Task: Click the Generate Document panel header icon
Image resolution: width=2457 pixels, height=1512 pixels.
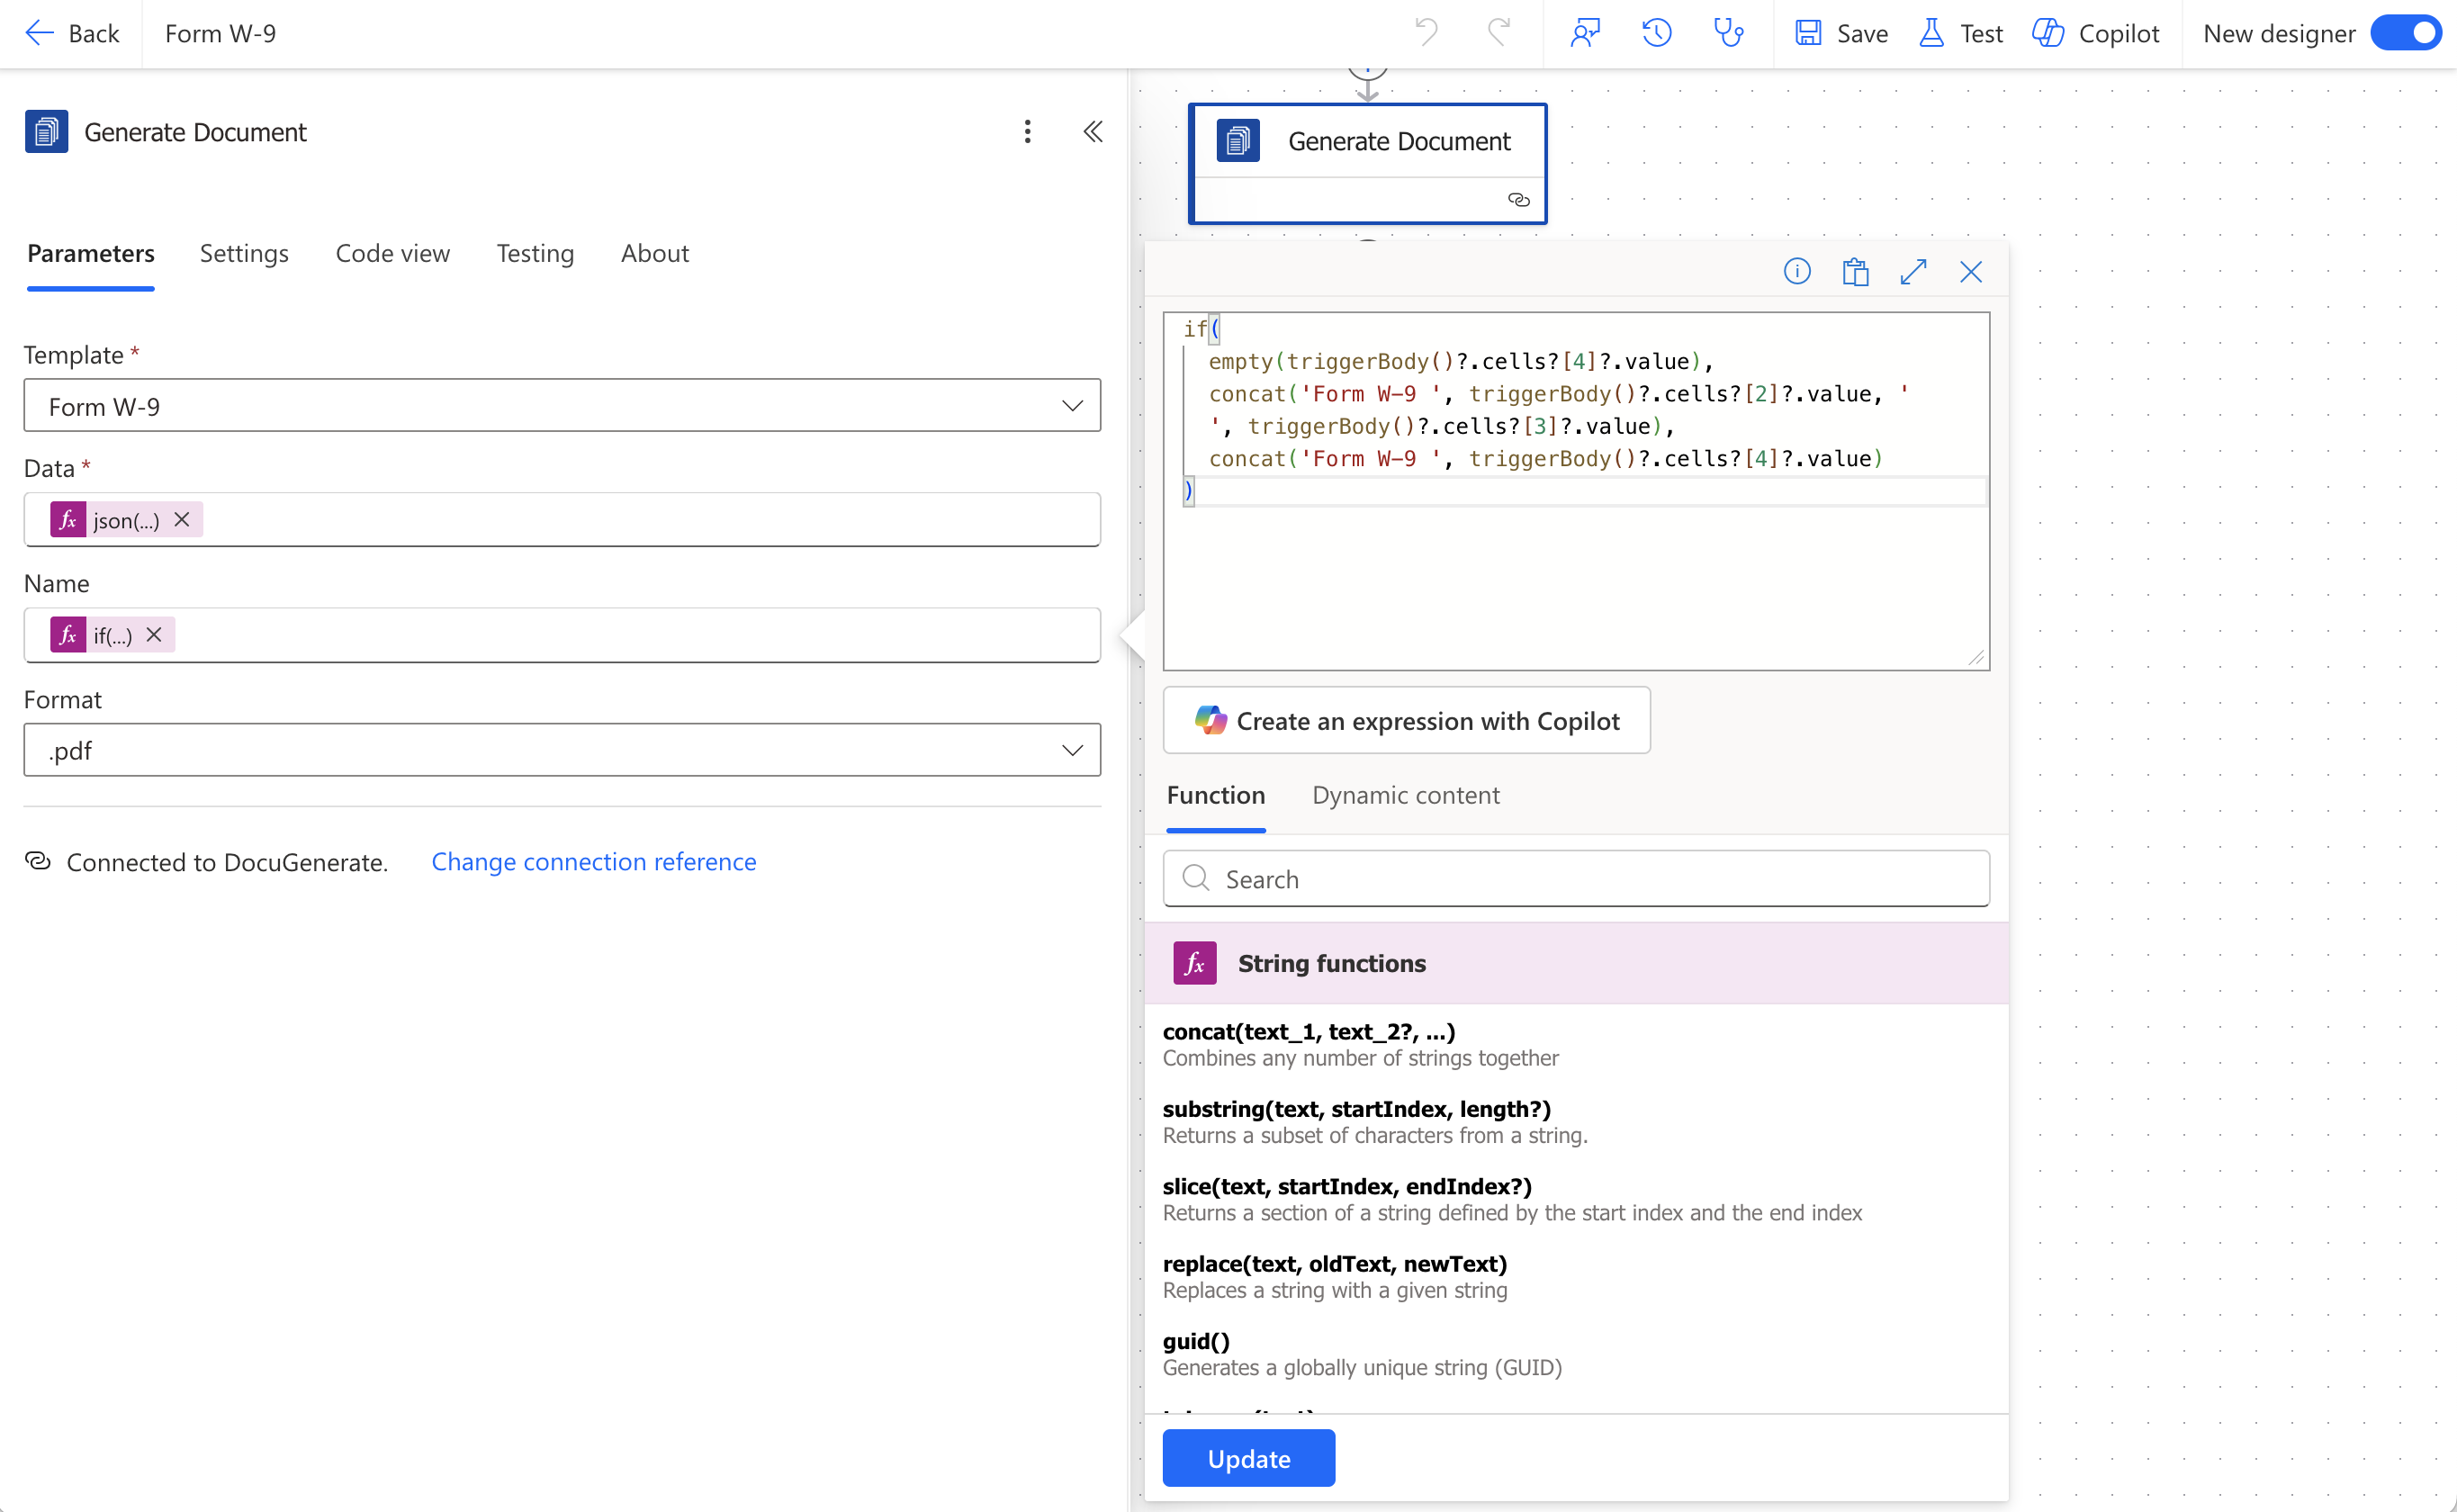Action: 46,132
